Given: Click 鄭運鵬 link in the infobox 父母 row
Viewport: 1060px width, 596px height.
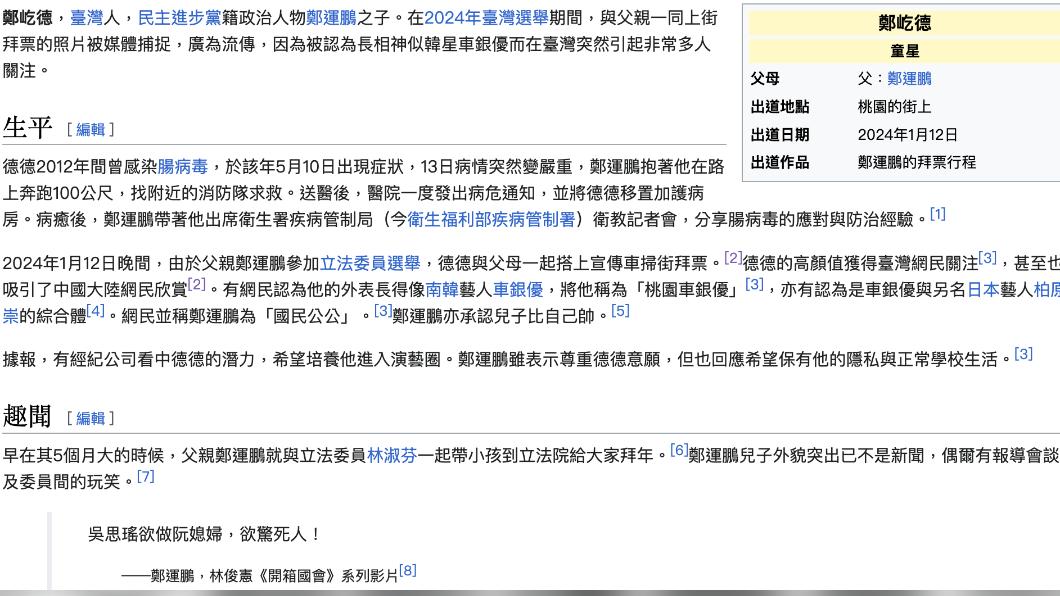Looking at the screenshot, I should [x=909, y=79].
